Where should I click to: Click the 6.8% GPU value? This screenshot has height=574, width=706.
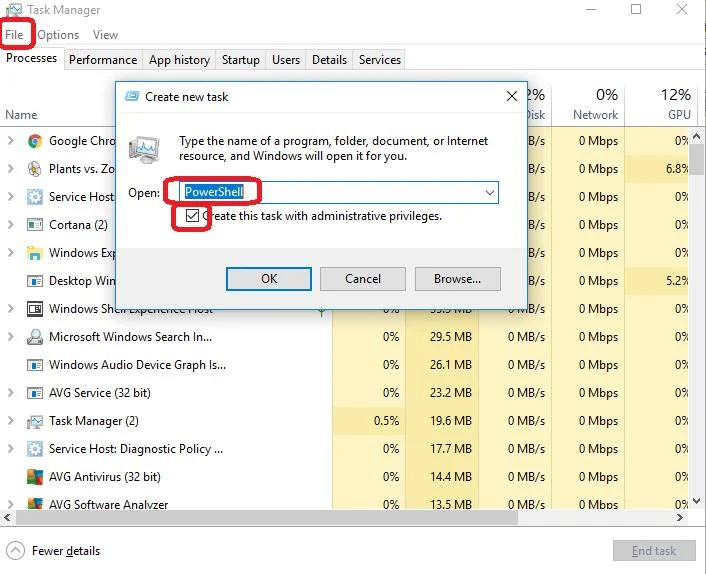[677, 169]
